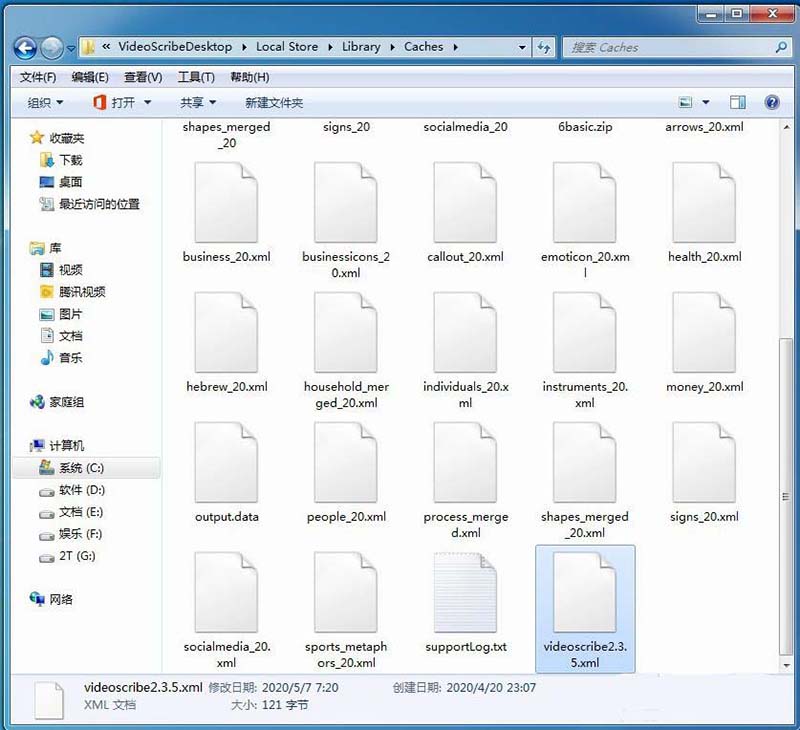
Task: Select the output.data file icon
Action: 226,462
